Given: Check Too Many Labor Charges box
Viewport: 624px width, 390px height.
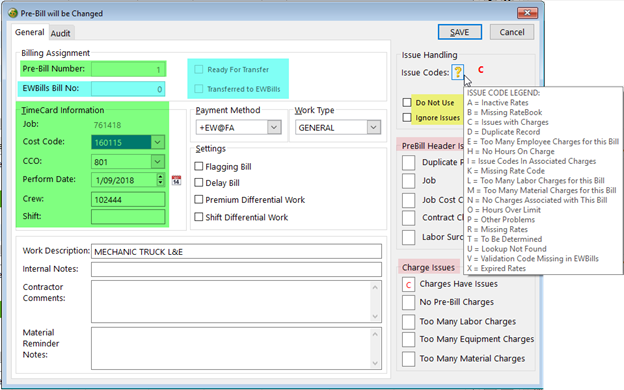Looking at the screenshot, I should [408, 322].
